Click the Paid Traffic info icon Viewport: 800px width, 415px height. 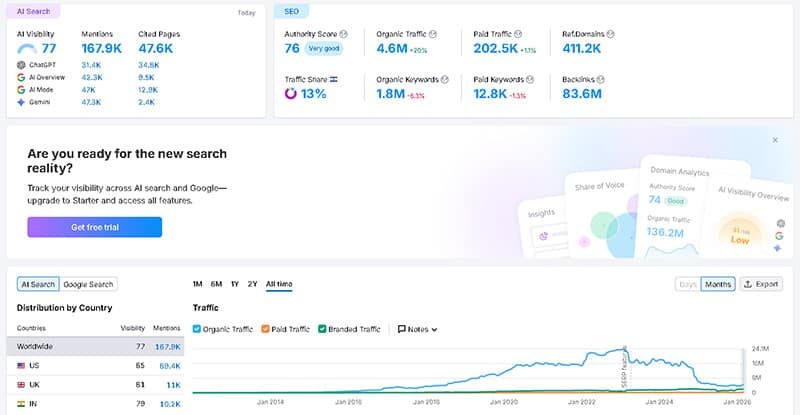click(x=518, y=34)
